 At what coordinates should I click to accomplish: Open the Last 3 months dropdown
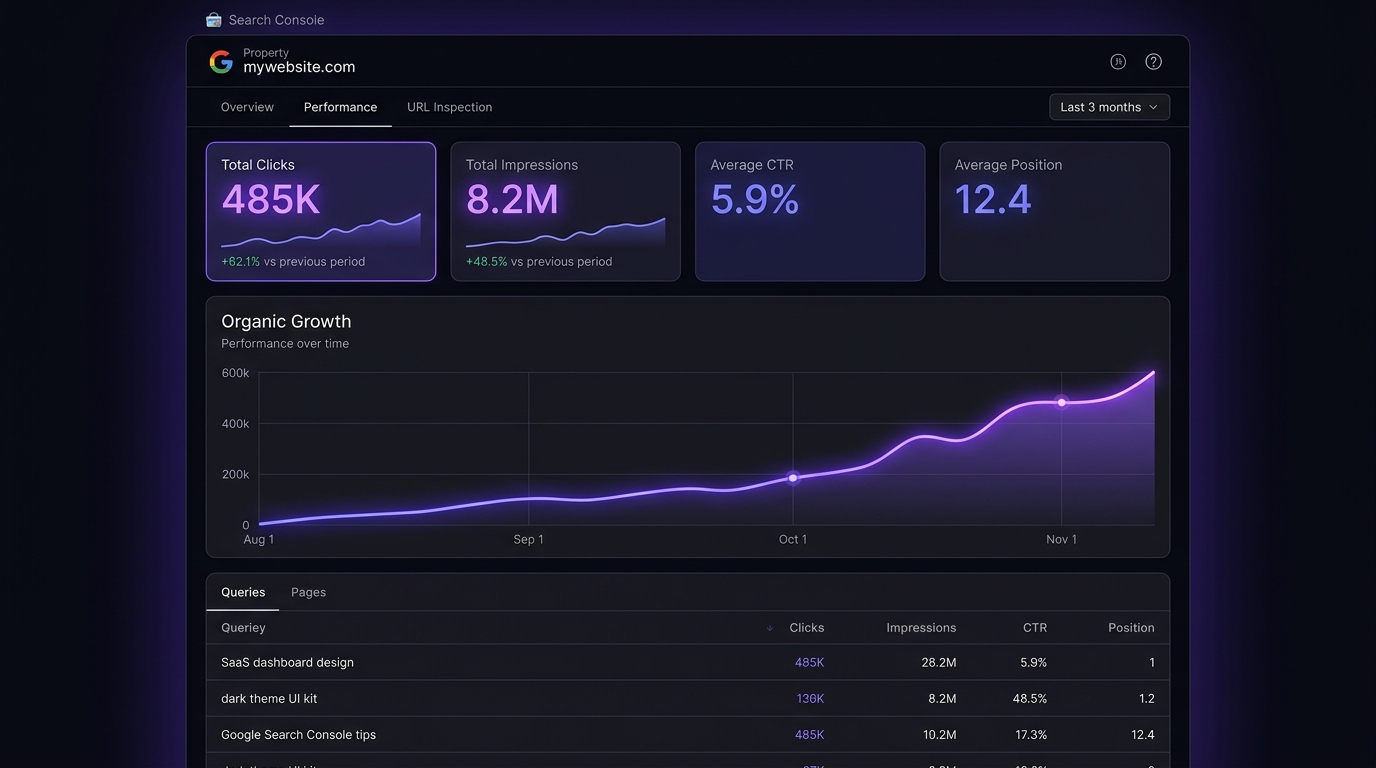click(x=1109, y=107)
